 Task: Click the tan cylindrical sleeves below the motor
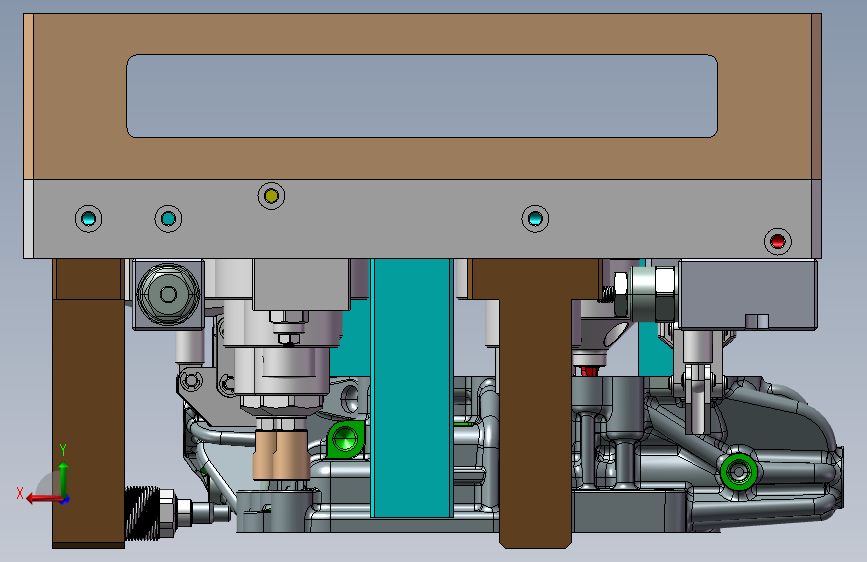pos(281,455)
